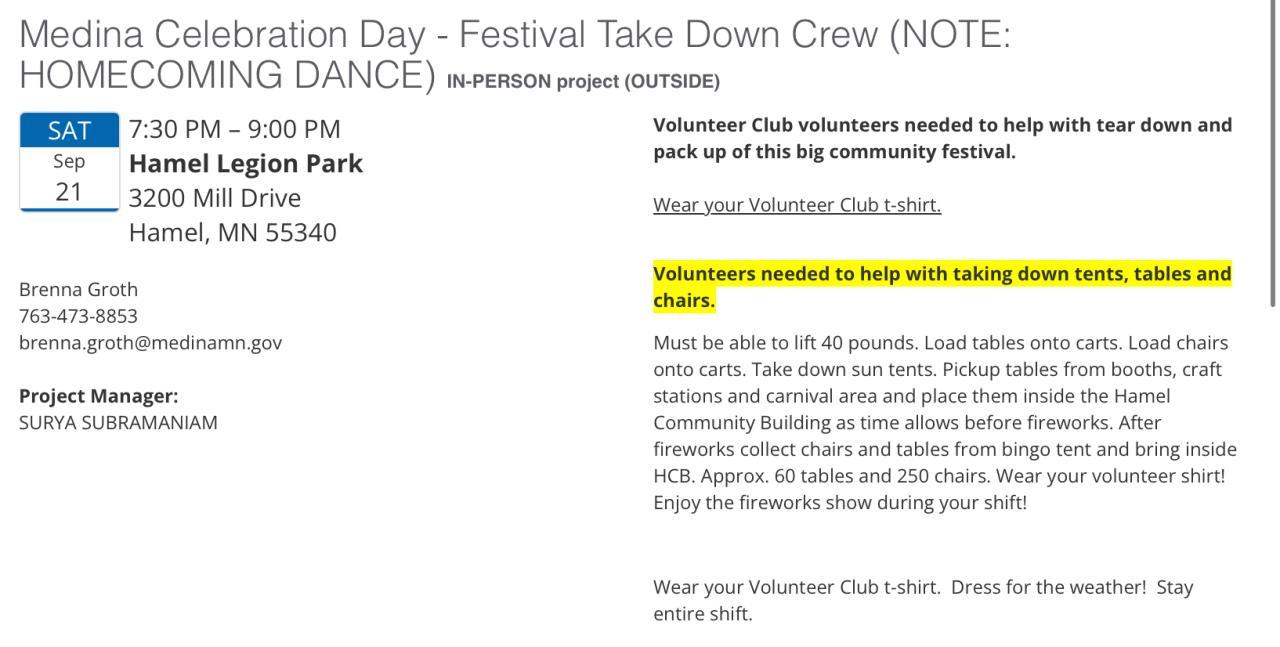This screenshot has height=647, width=1280.
Task: Click the Hamel, MN 55340 city line
Action: point(233,233)
